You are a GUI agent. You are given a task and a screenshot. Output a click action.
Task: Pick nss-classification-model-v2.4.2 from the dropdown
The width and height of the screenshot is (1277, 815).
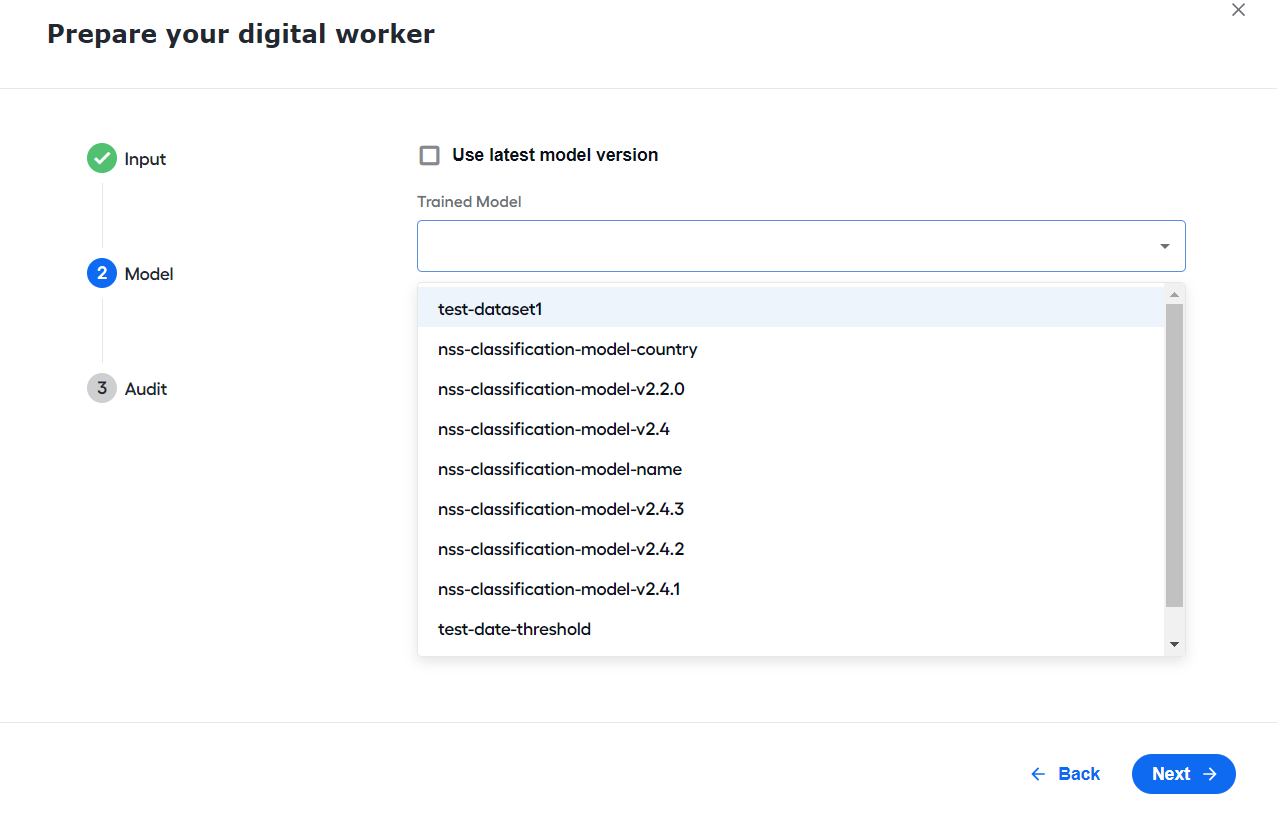[x=791, y=549]
